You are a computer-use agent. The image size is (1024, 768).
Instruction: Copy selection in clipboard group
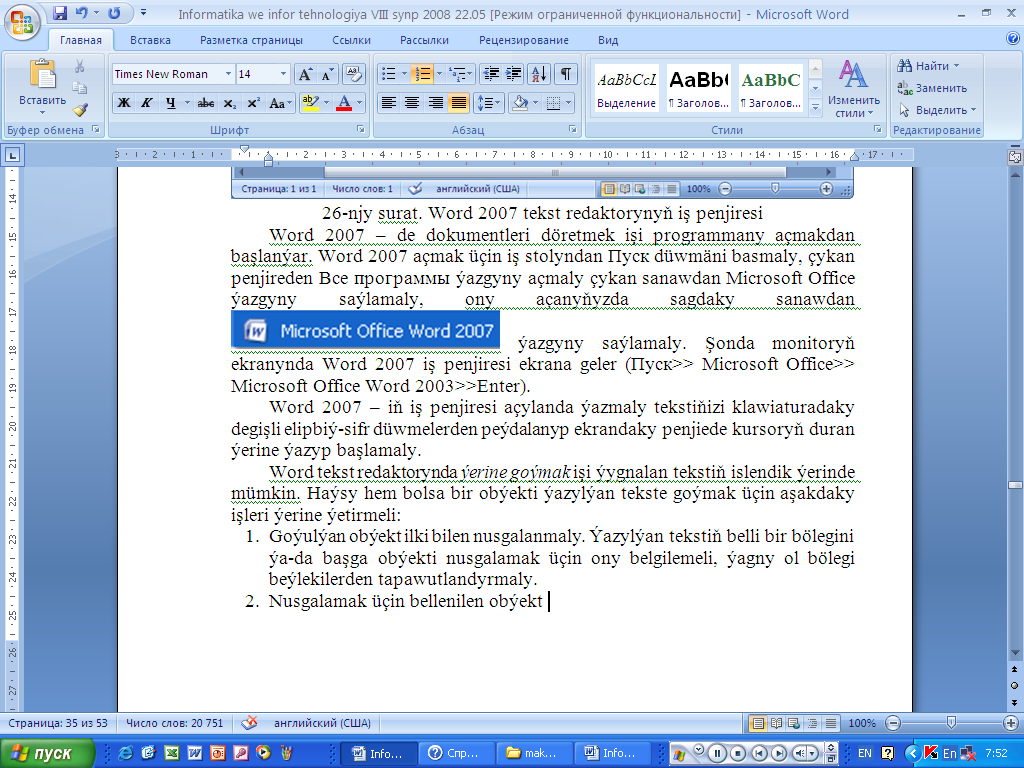[x=80, y=88]
